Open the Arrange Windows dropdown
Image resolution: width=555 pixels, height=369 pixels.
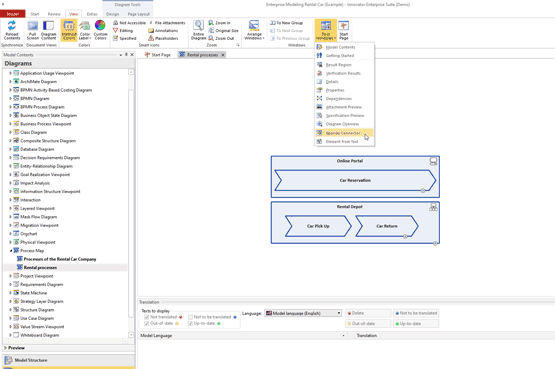click(x=254, y=30)
